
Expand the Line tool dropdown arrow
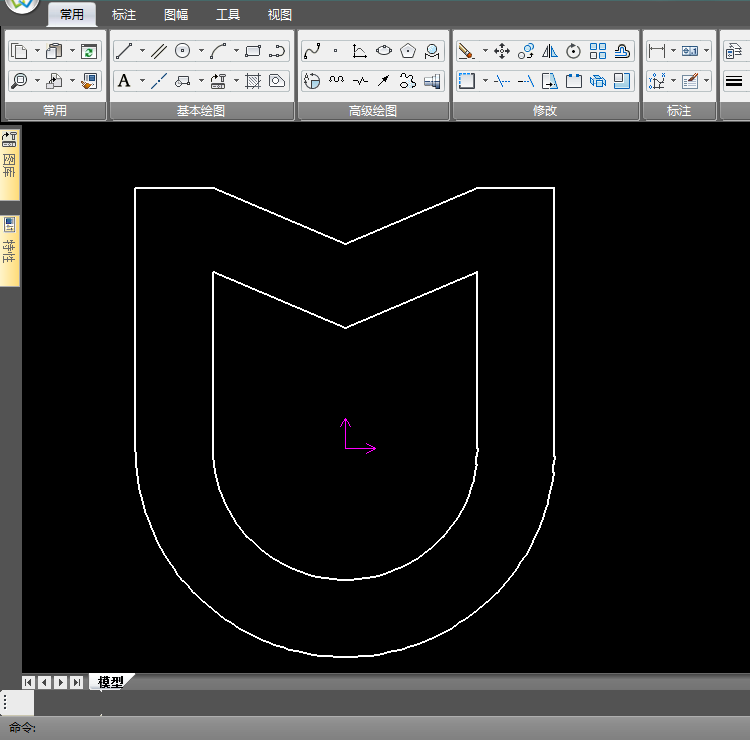[x=142, y=50]
